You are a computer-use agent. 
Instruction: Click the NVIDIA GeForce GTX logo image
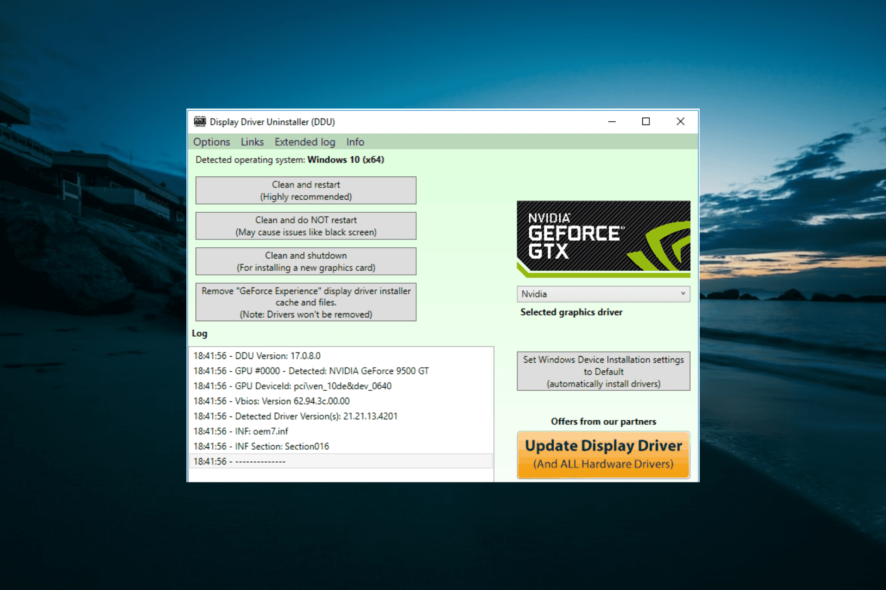tap(603, 239)
